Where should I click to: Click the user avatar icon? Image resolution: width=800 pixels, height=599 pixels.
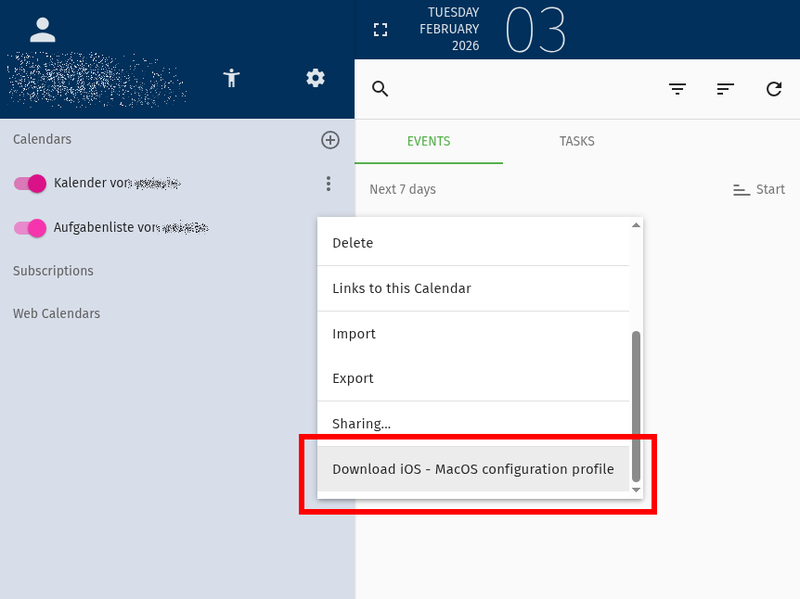pos(42,27)
